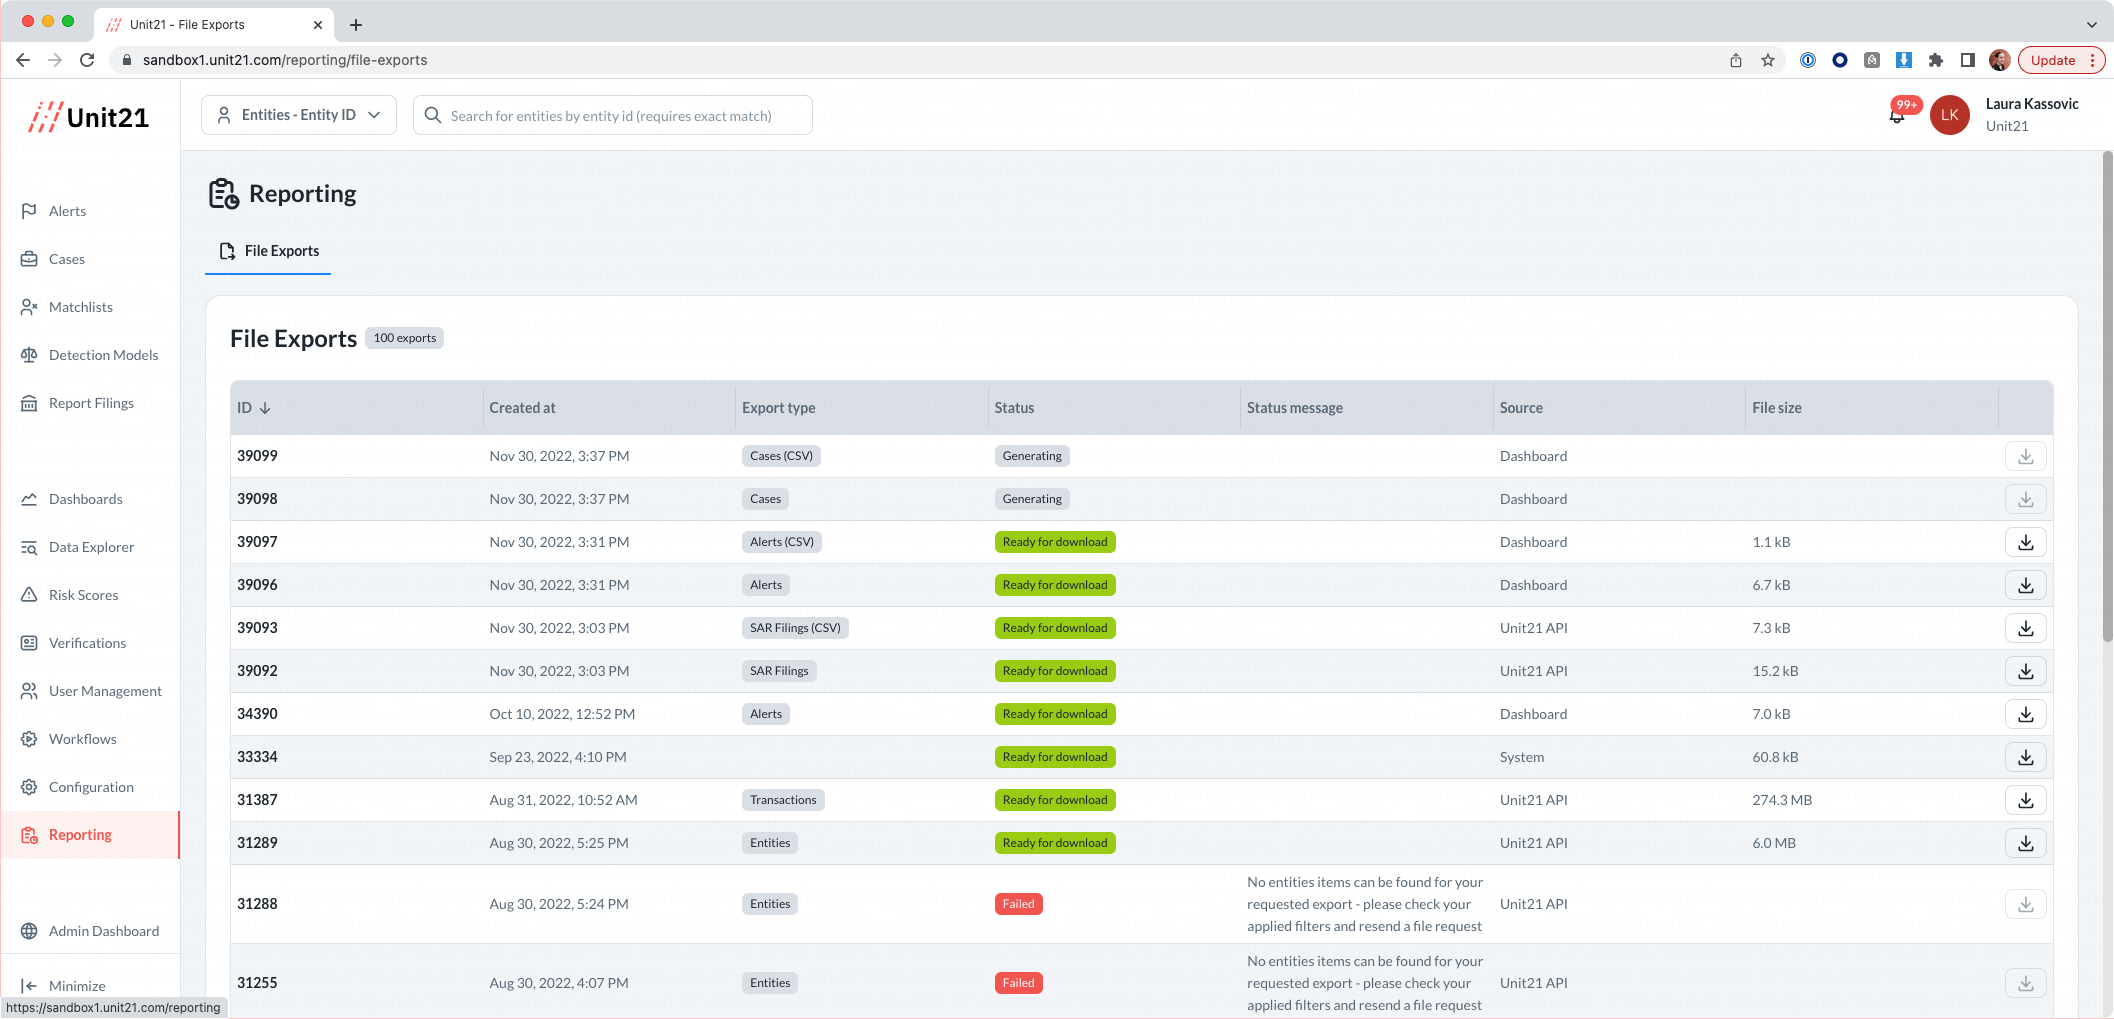Sort table by ID column
Screen dimensions: 2114x1019
pyautogui.click(x=254, y=408)
